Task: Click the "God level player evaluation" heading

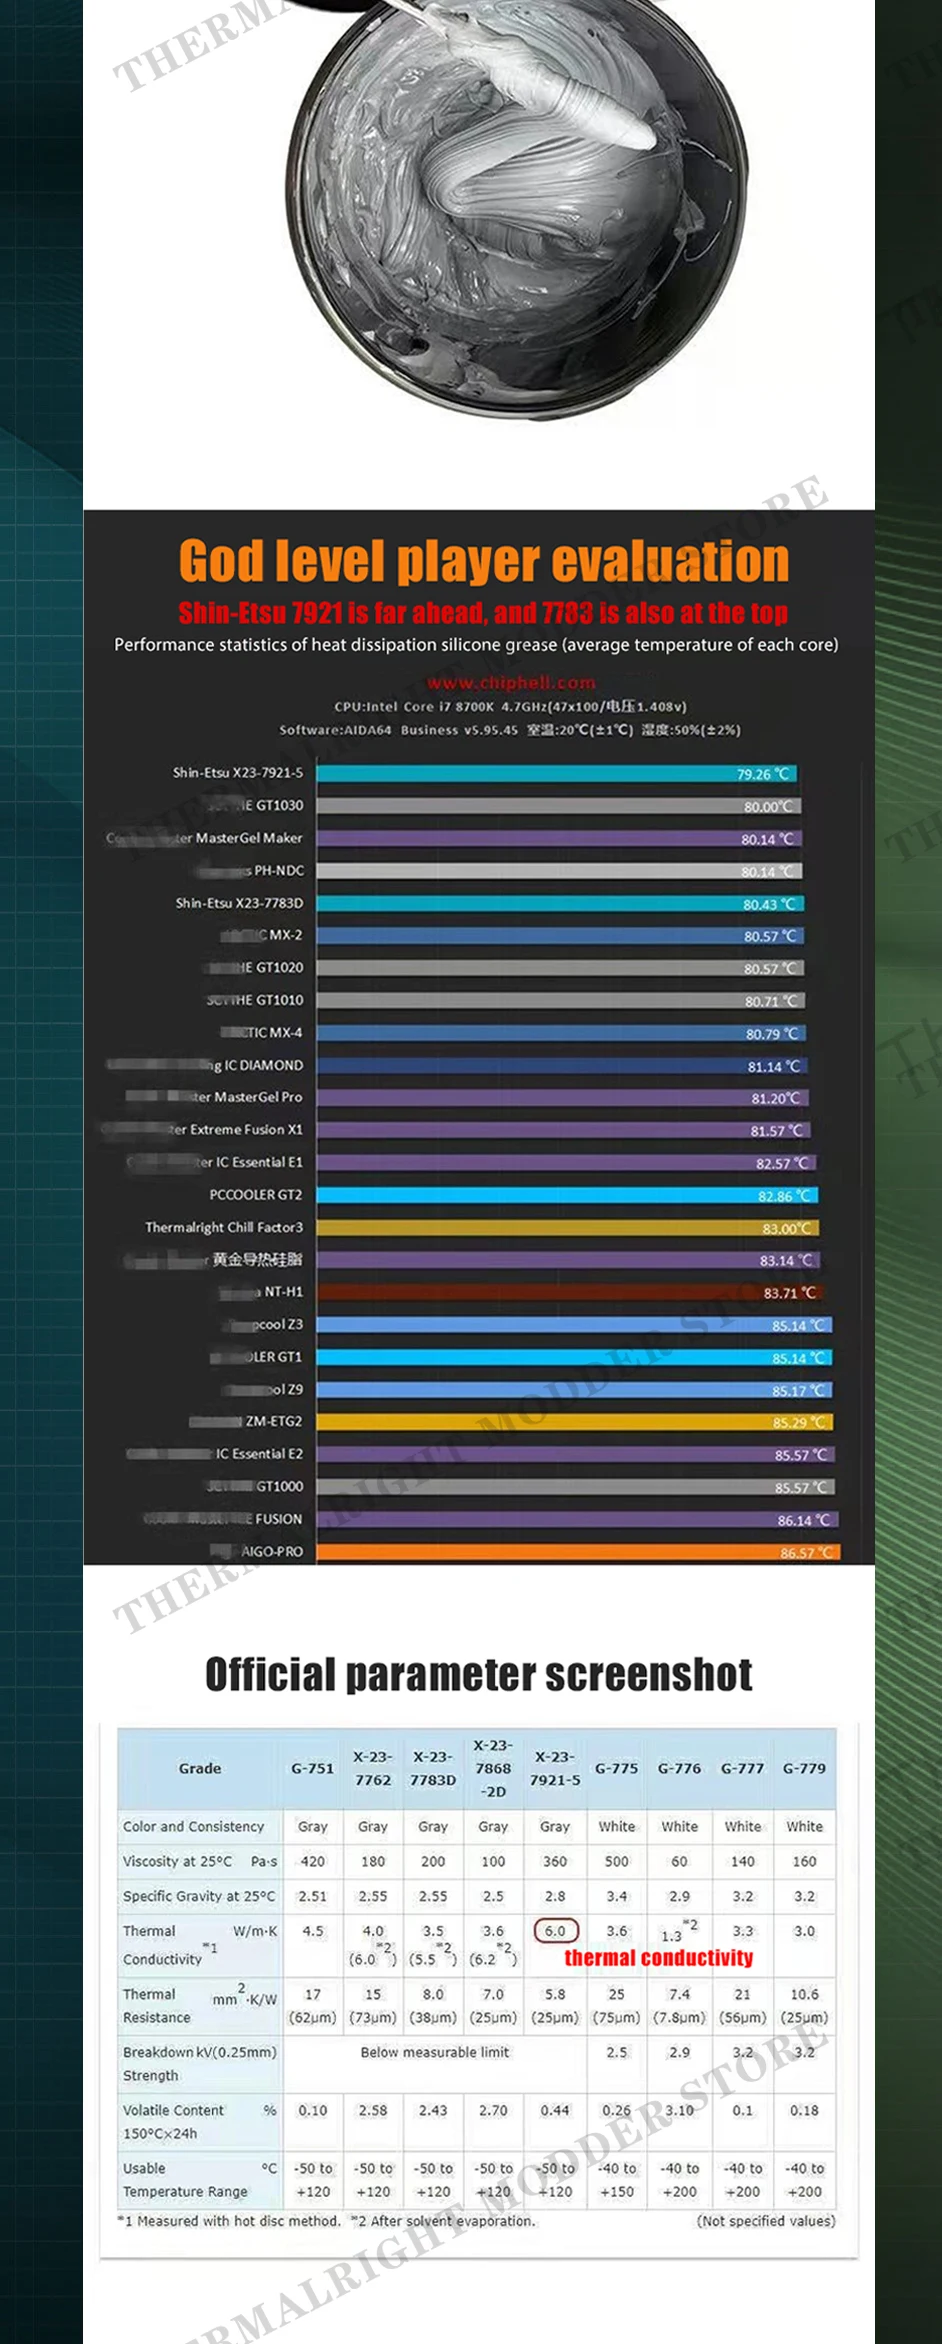Action: pyautogui.click(x=483, y=560)
